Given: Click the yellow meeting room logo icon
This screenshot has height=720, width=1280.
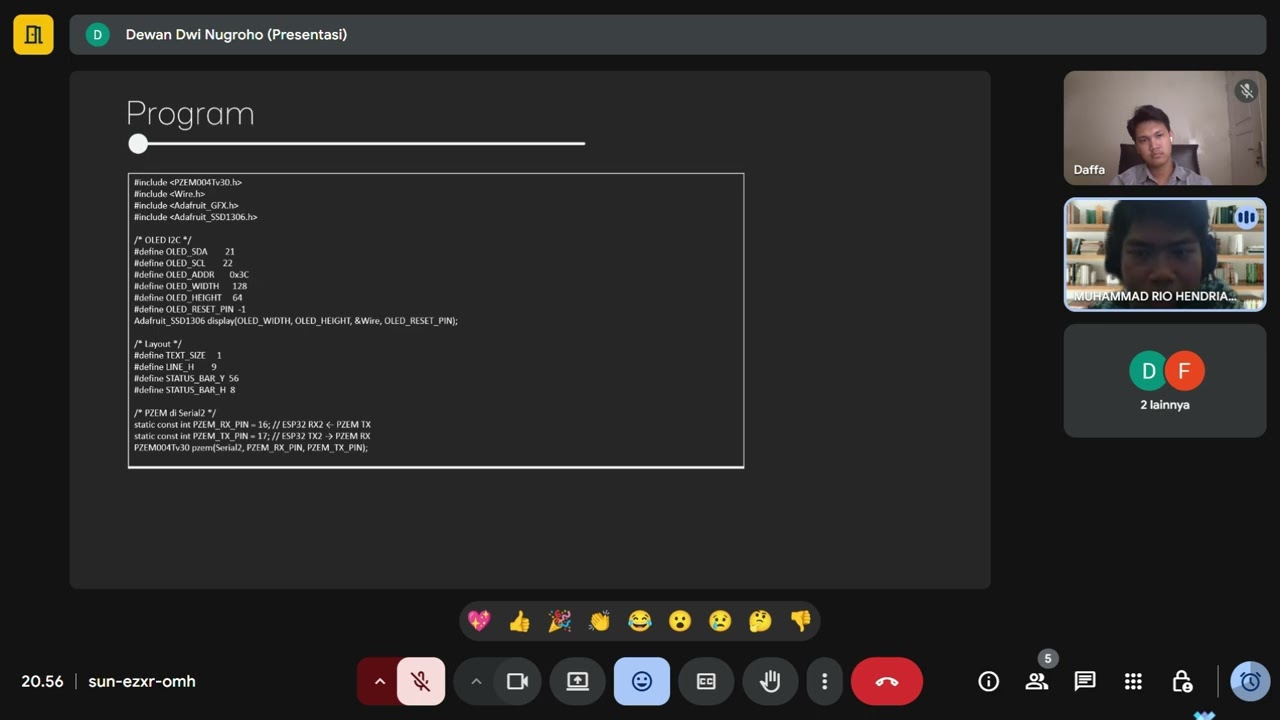Looking at the screenshot, I should tap(33, 34).
